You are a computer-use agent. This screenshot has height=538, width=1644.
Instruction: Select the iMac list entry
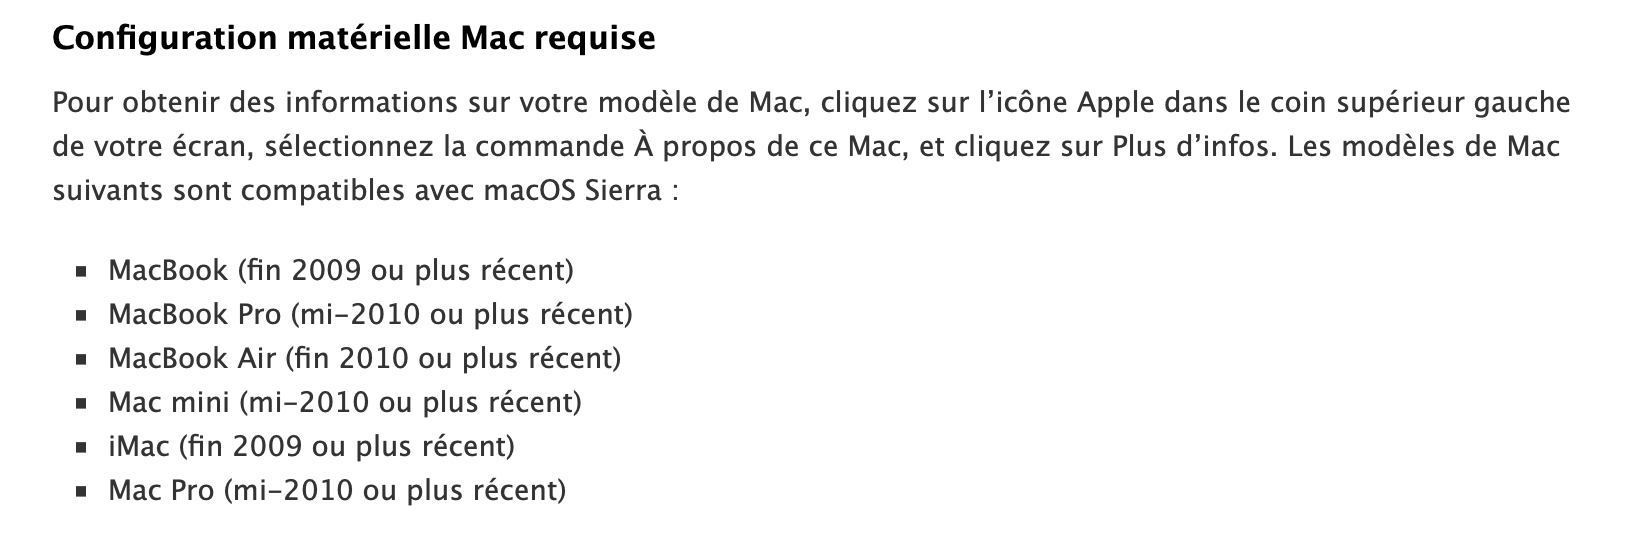tap(311, 446)
